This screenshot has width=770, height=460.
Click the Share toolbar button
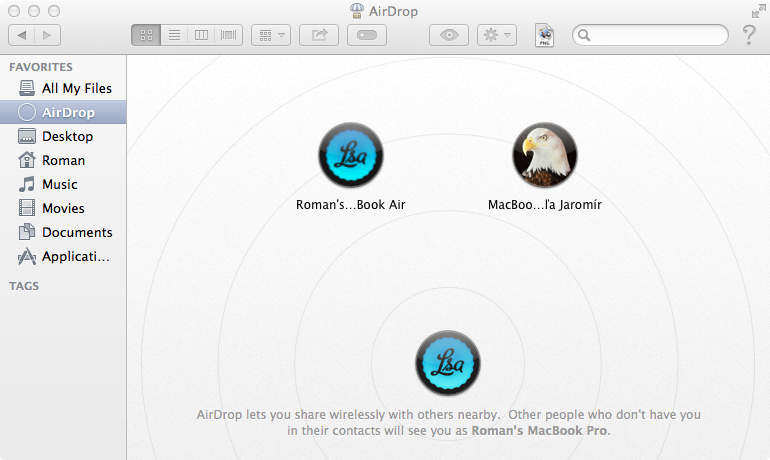[x=319, y=35]
